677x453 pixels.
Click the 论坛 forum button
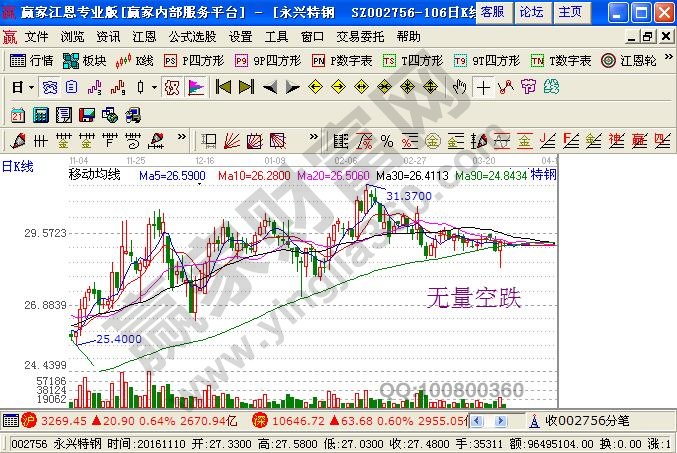click(531, 12)
